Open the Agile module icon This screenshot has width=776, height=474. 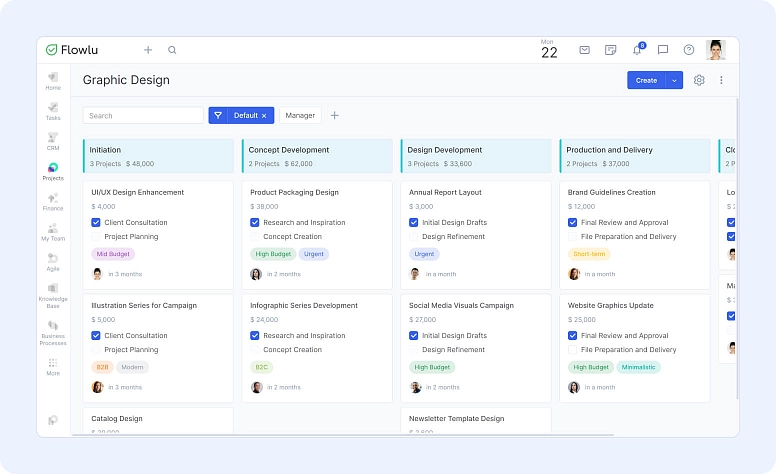pos(53,262)
